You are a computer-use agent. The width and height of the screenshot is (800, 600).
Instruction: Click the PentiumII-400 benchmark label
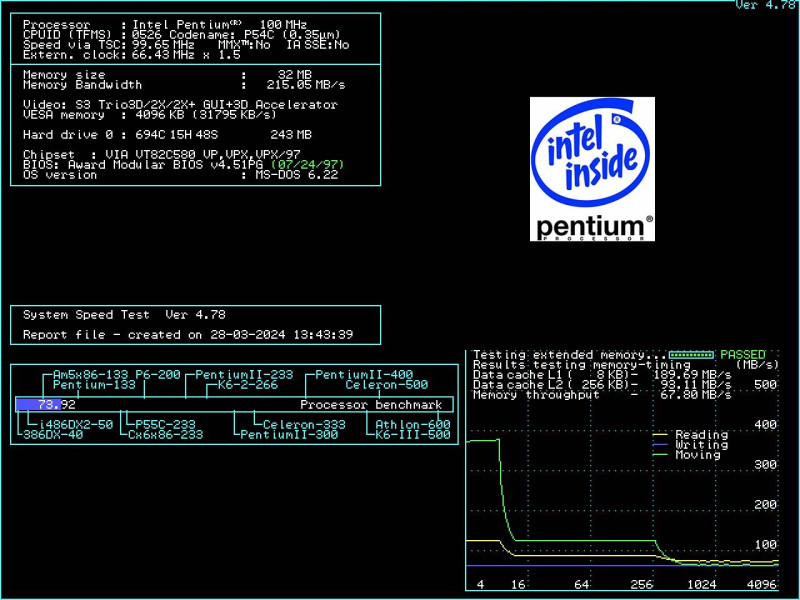(364, 374)
